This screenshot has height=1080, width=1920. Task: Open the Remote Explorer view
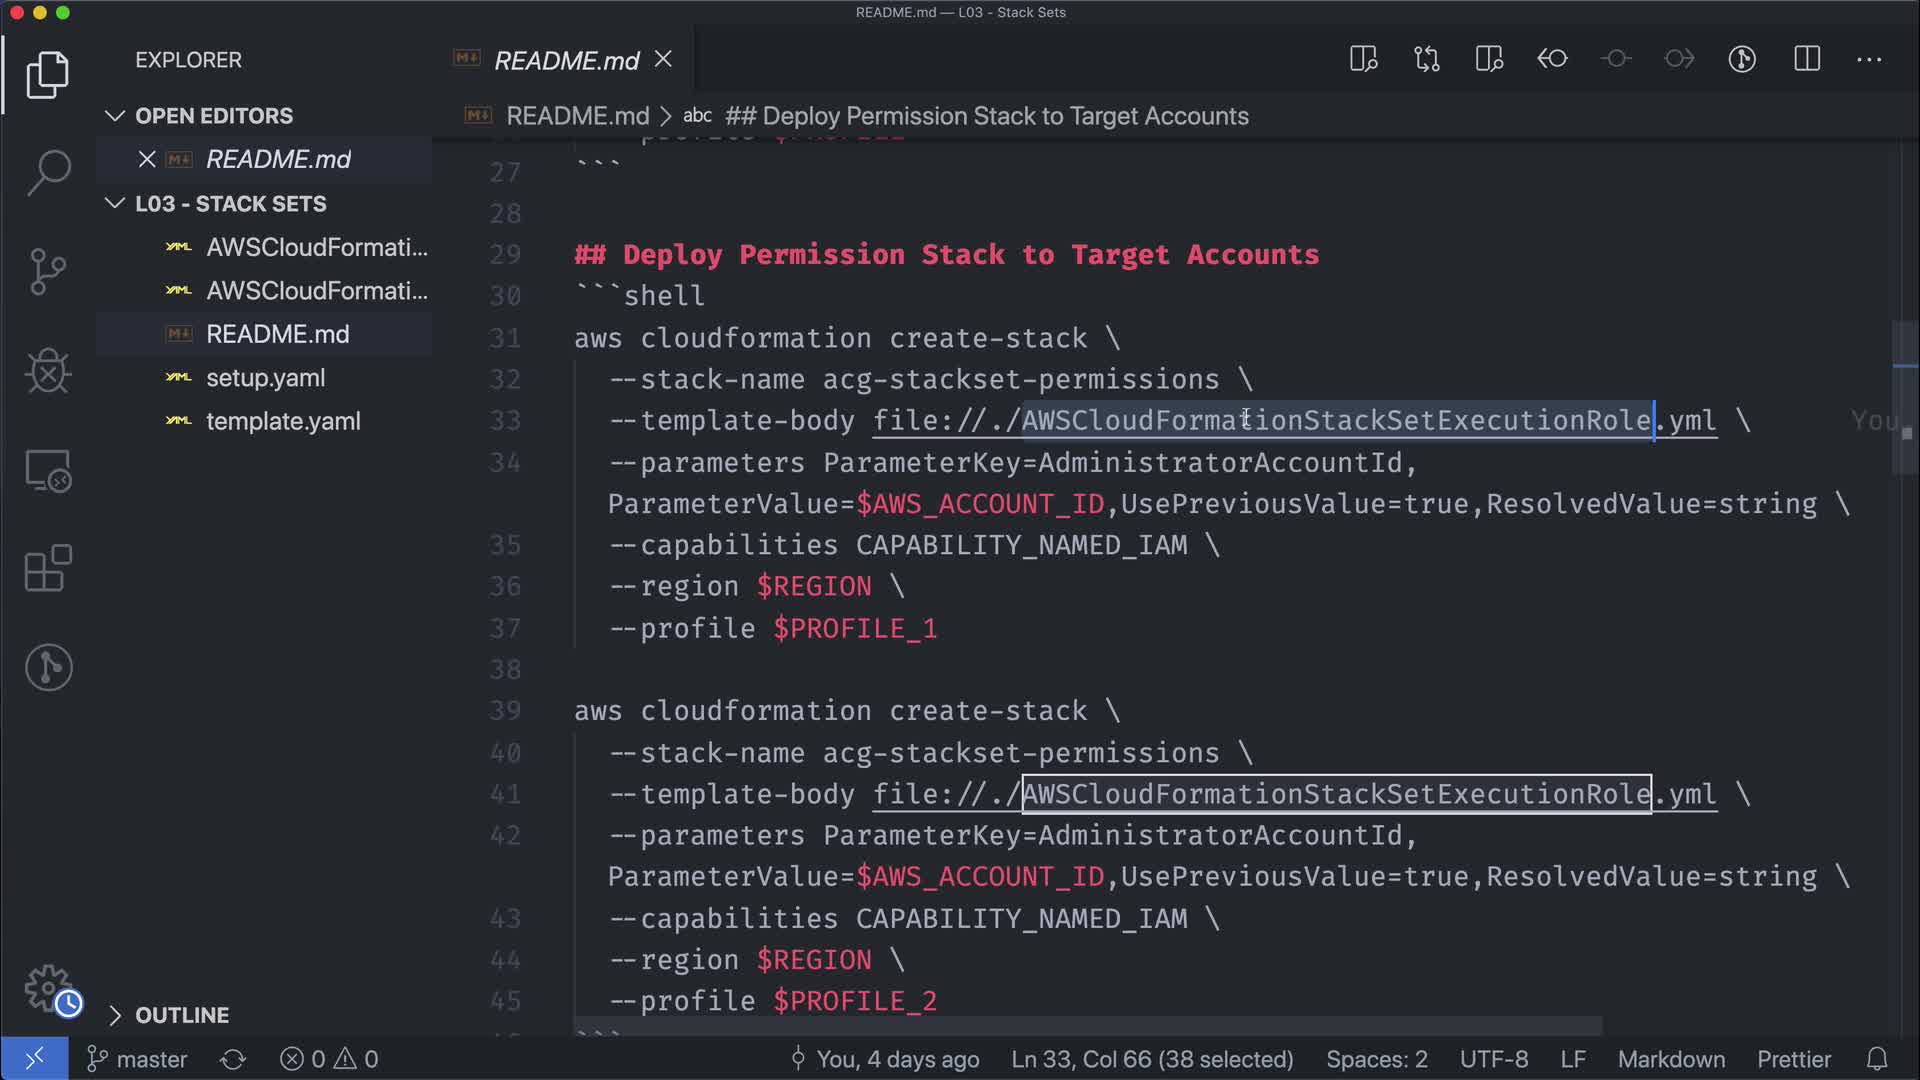(48, 470)
